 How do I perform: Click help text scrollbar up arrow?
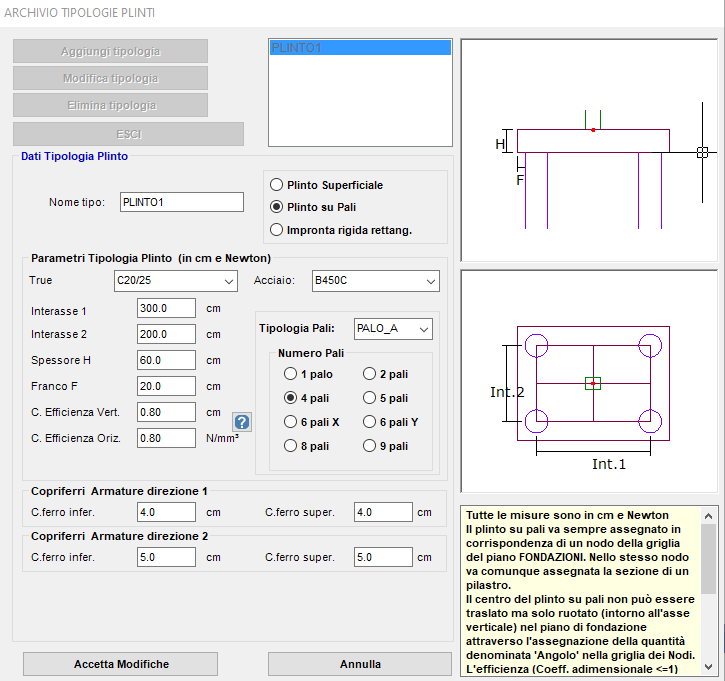pyautogui.click(x=708, y=515)
